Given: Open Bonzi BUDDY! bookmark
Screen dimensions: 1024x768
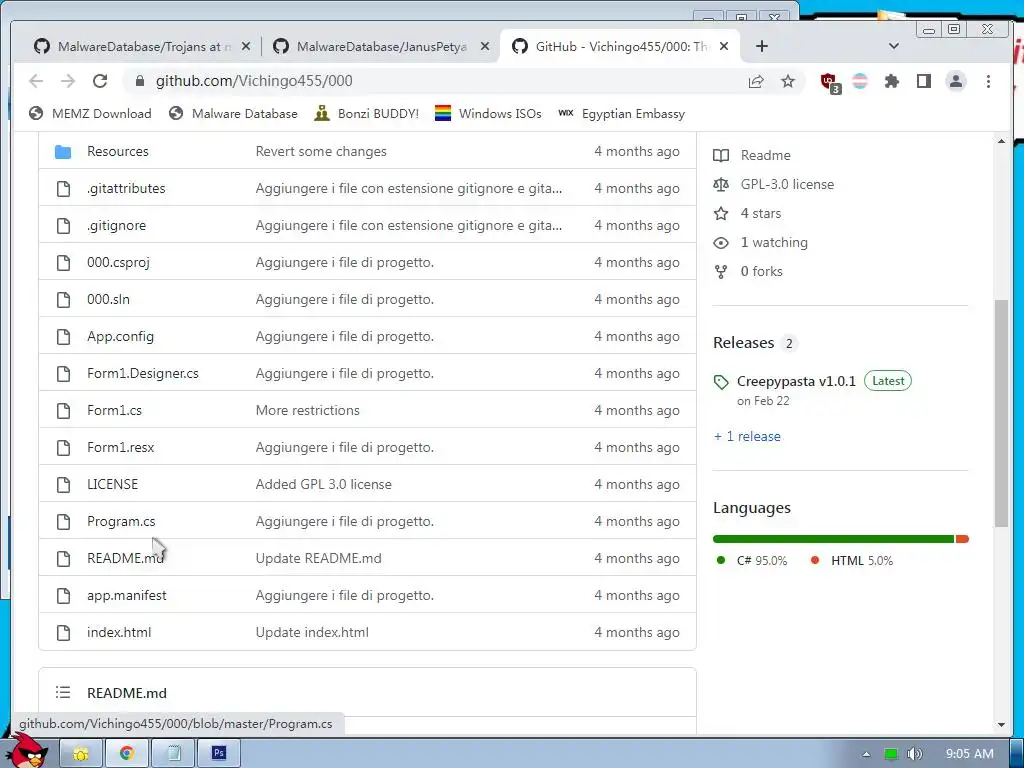Looking at the screenshot, I should pyautogui.click(x=366, y=114).
